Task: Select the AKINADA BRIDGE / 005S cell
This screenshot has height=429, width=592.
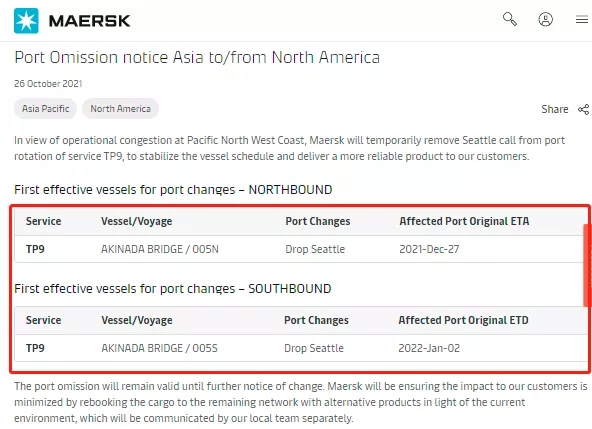Action: coord(159,348)
